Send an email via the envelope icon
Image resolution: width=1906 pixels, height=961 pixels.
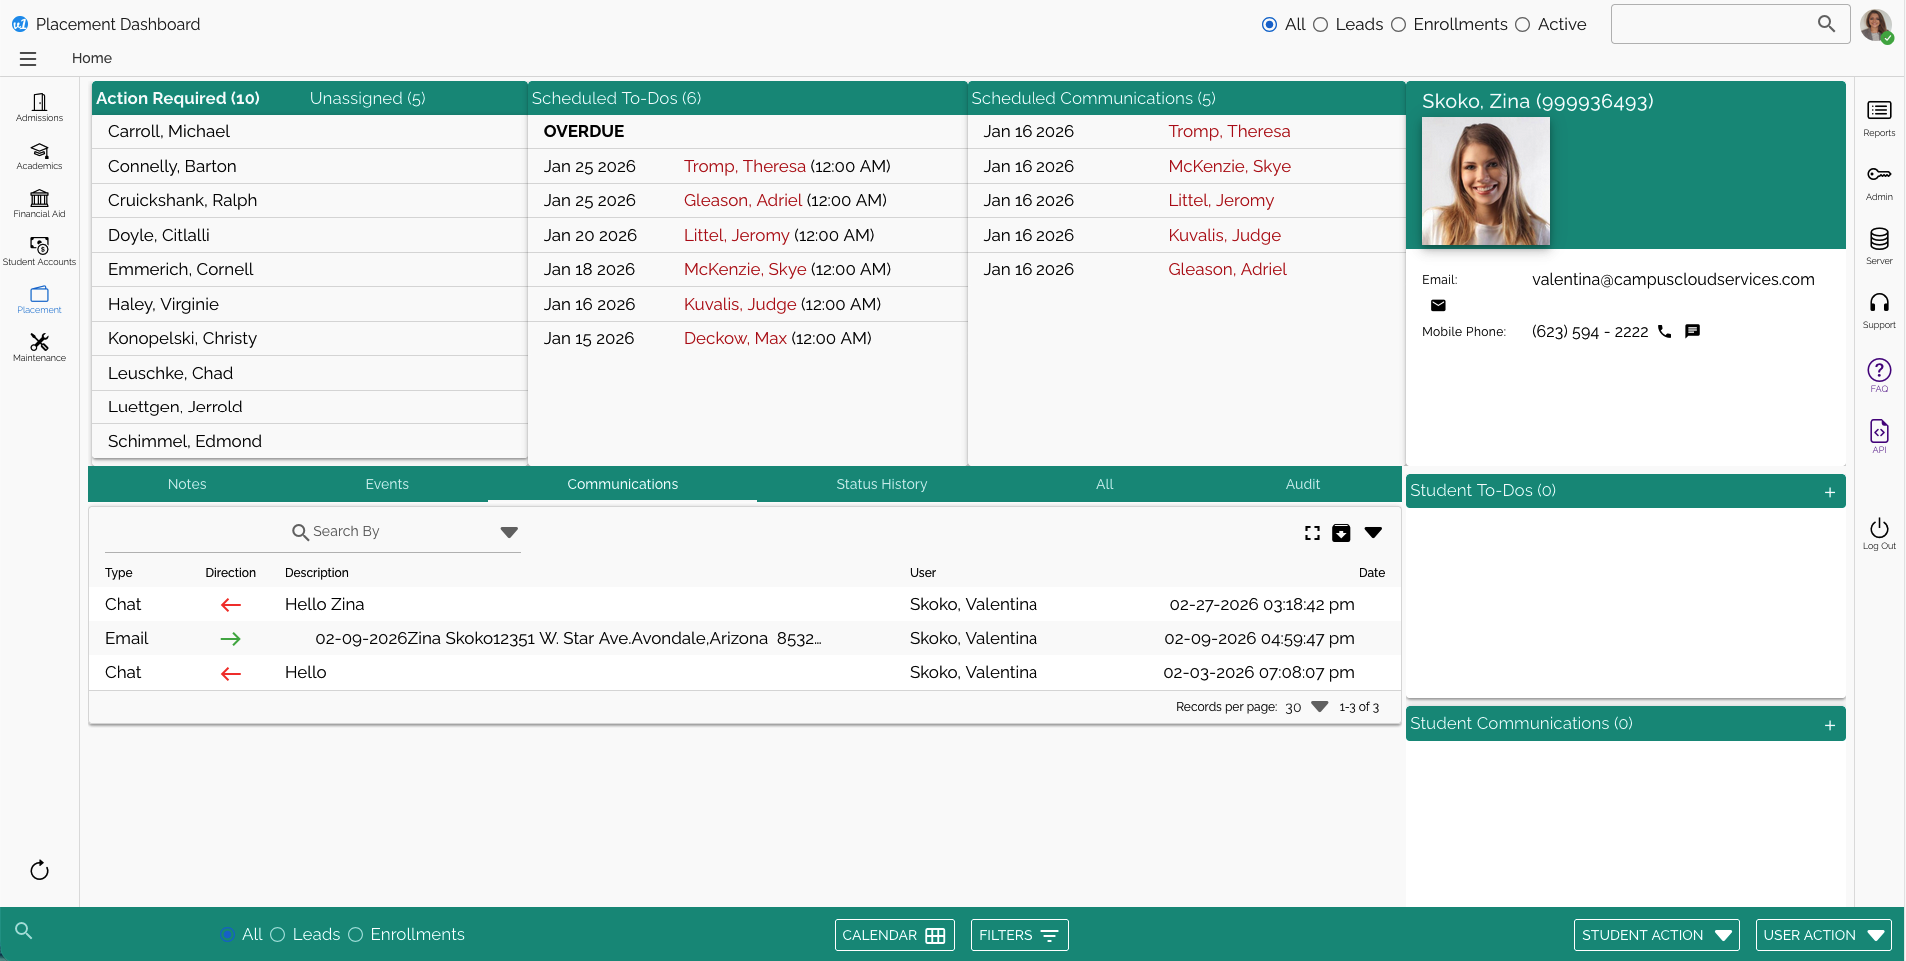(x=1438, y=306)
